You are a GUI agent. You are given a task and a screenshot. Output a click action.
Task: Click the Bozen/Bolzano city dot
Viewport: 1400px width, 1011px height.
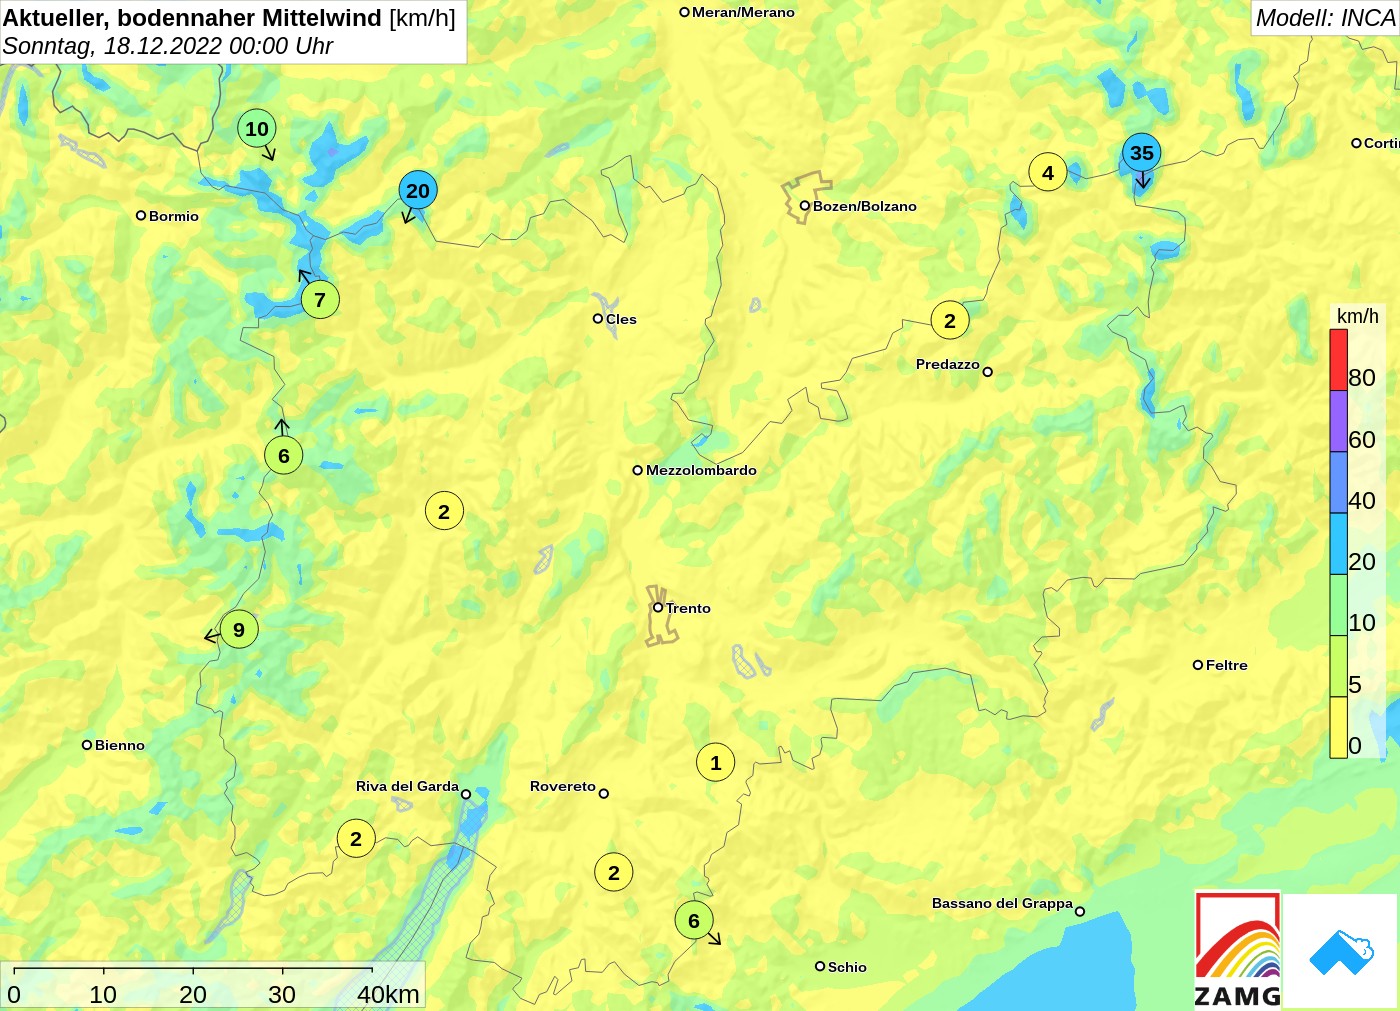pos(804,206)
